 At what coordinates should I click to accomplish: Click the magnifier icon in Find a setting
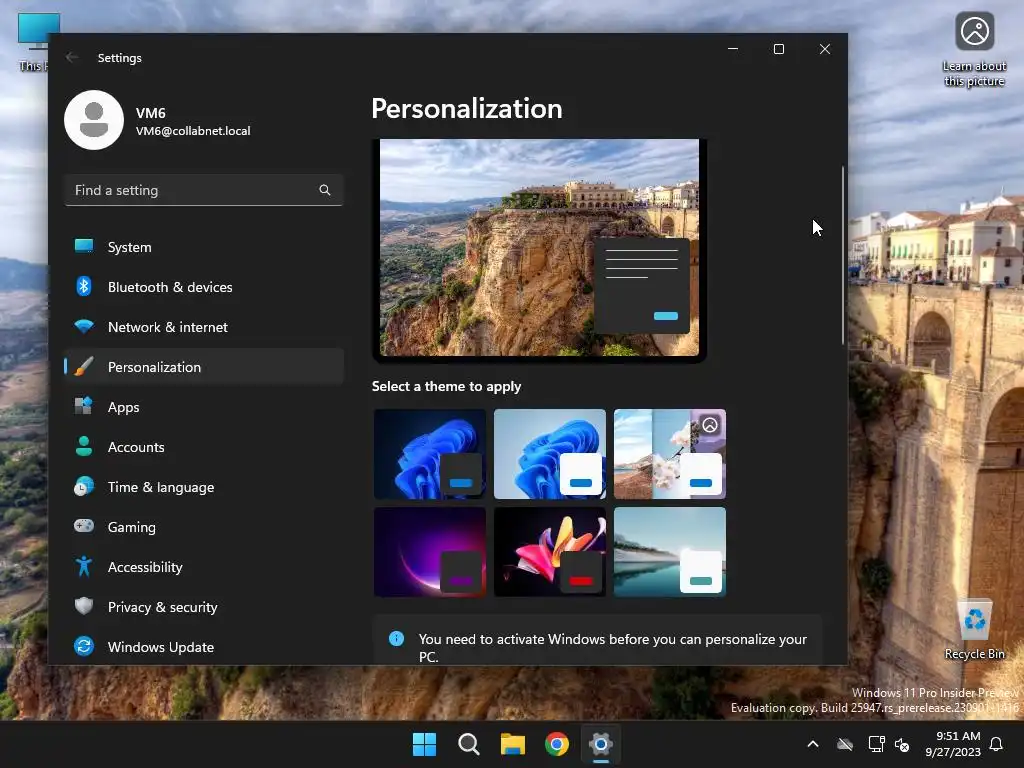[325, 190]
